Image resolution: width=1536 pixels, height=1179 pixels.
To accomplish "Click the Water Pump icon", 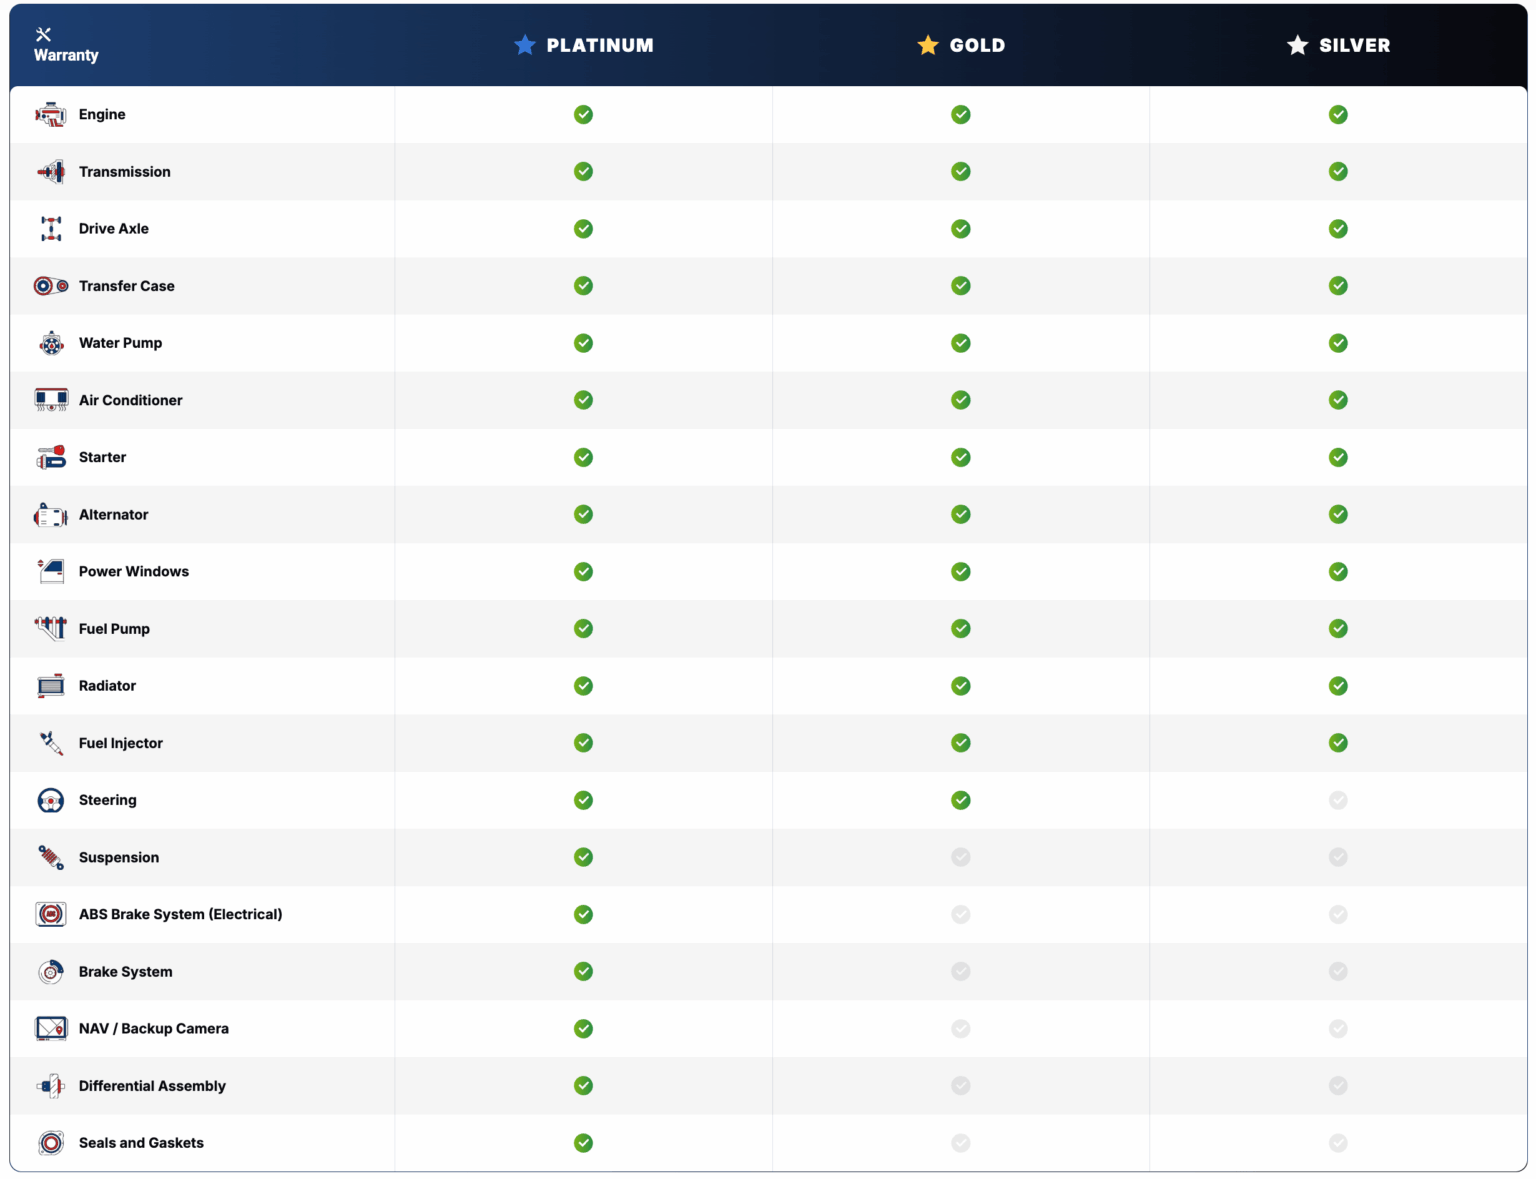I will (x=50, y=343).
